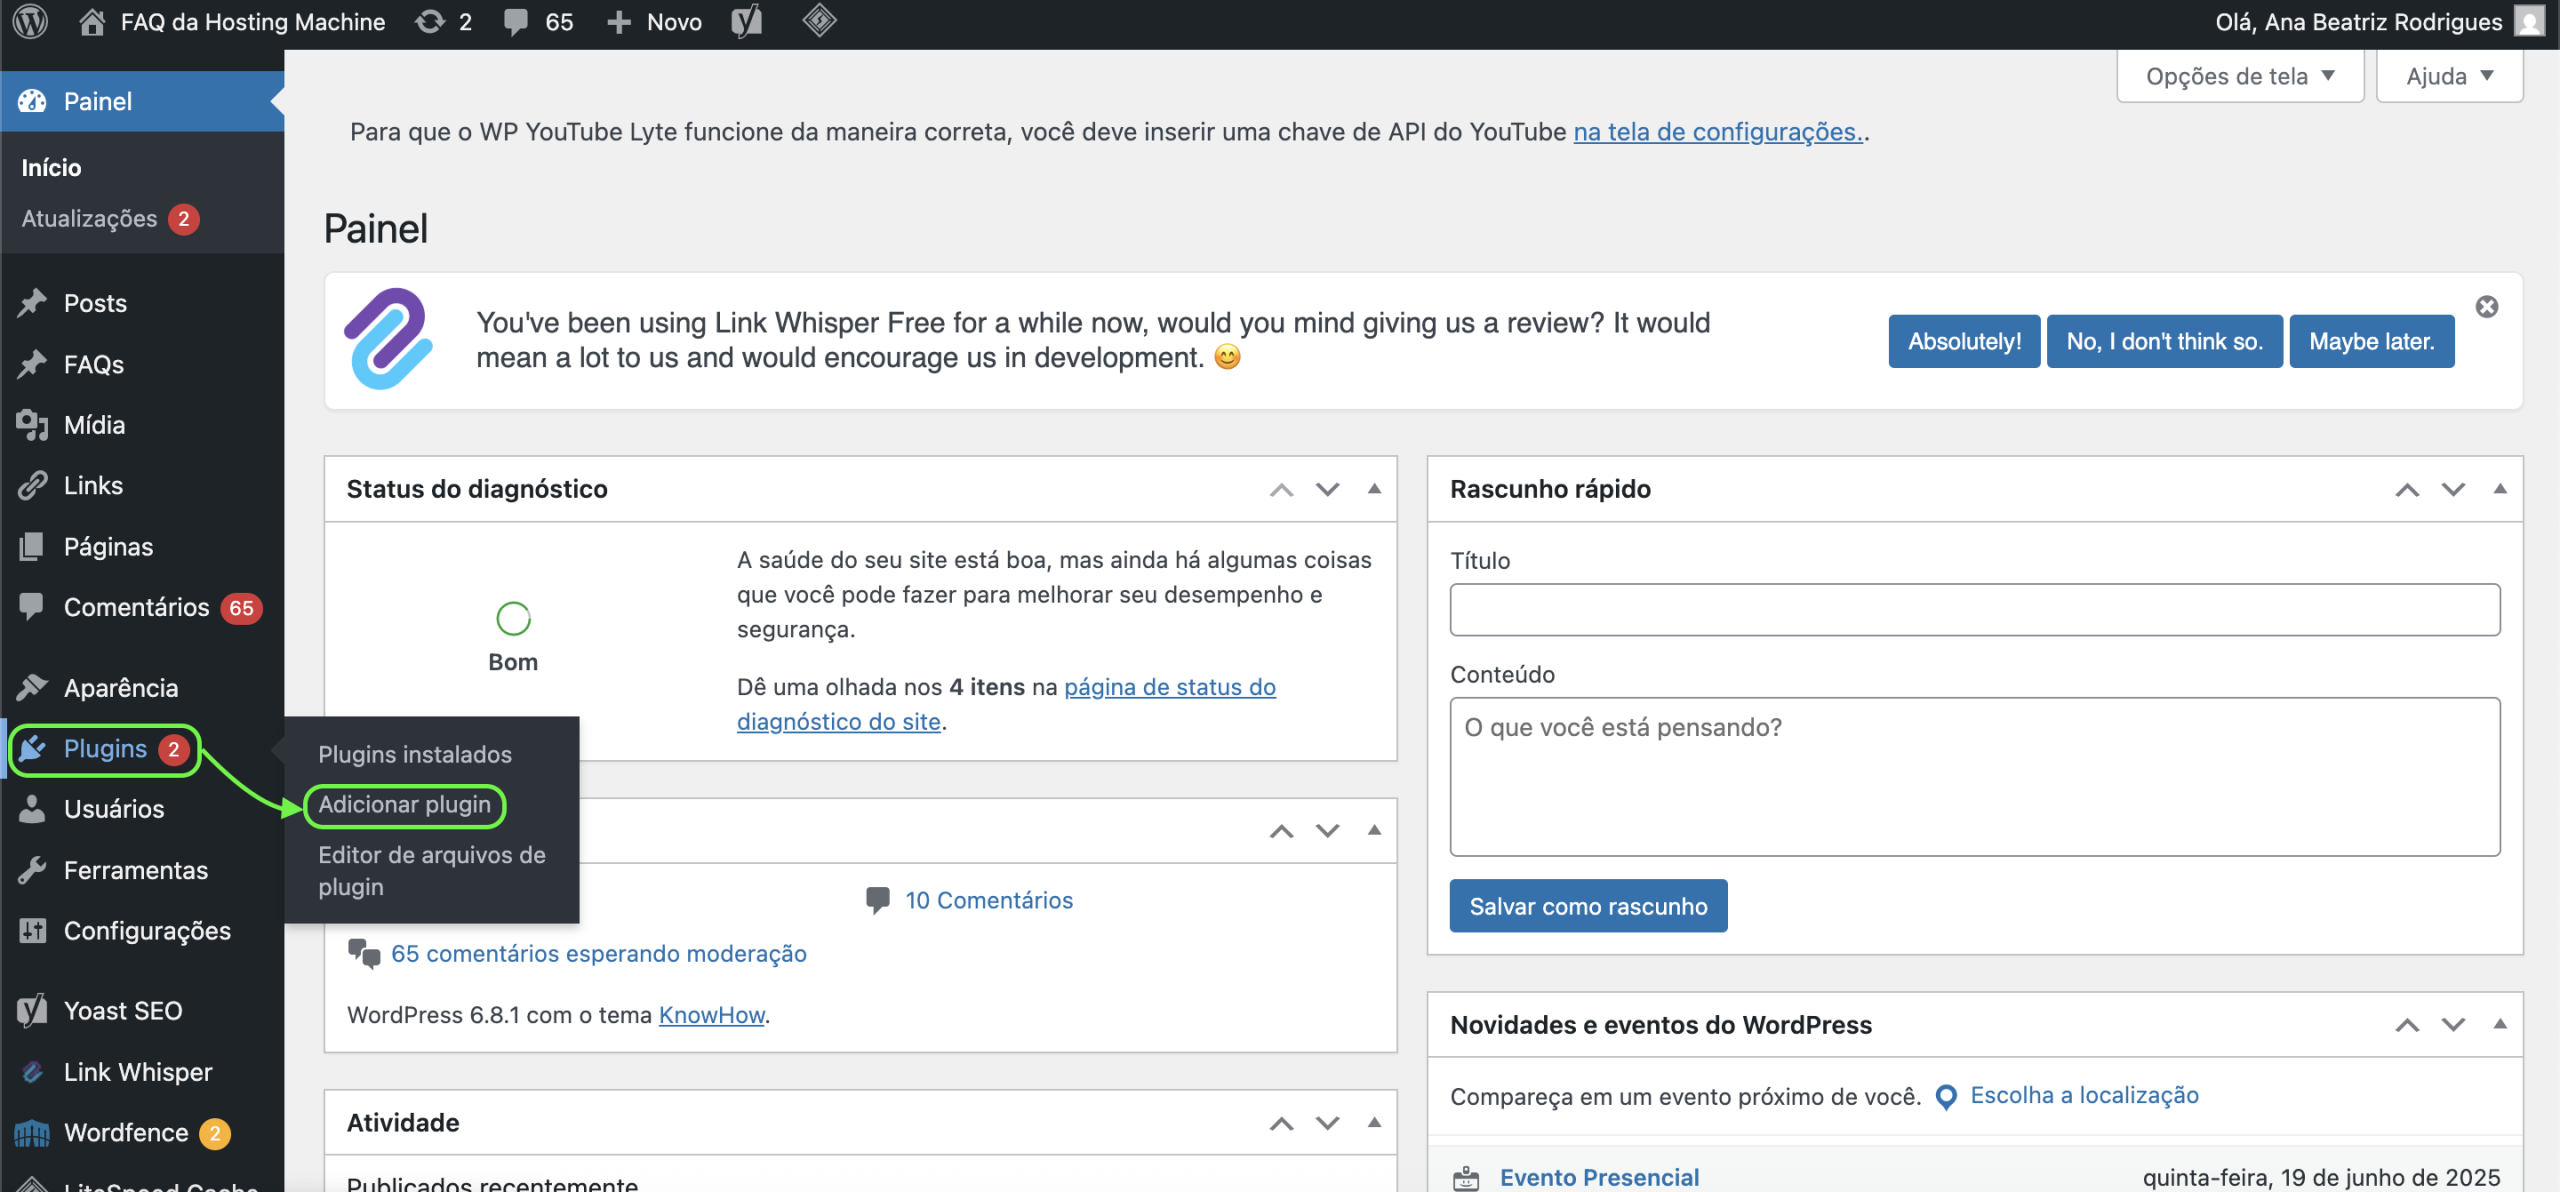2560x1192 pixels.
Task: Click the sliders icon next to Configurações
Action: click(32, 931)
